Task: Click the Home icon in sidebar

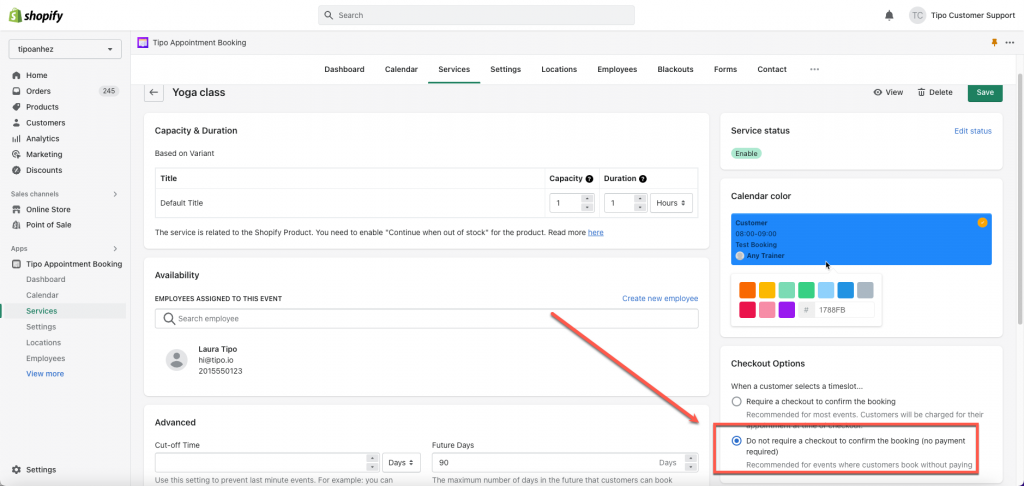Action: pyautogui.click(x=16, y=75)
